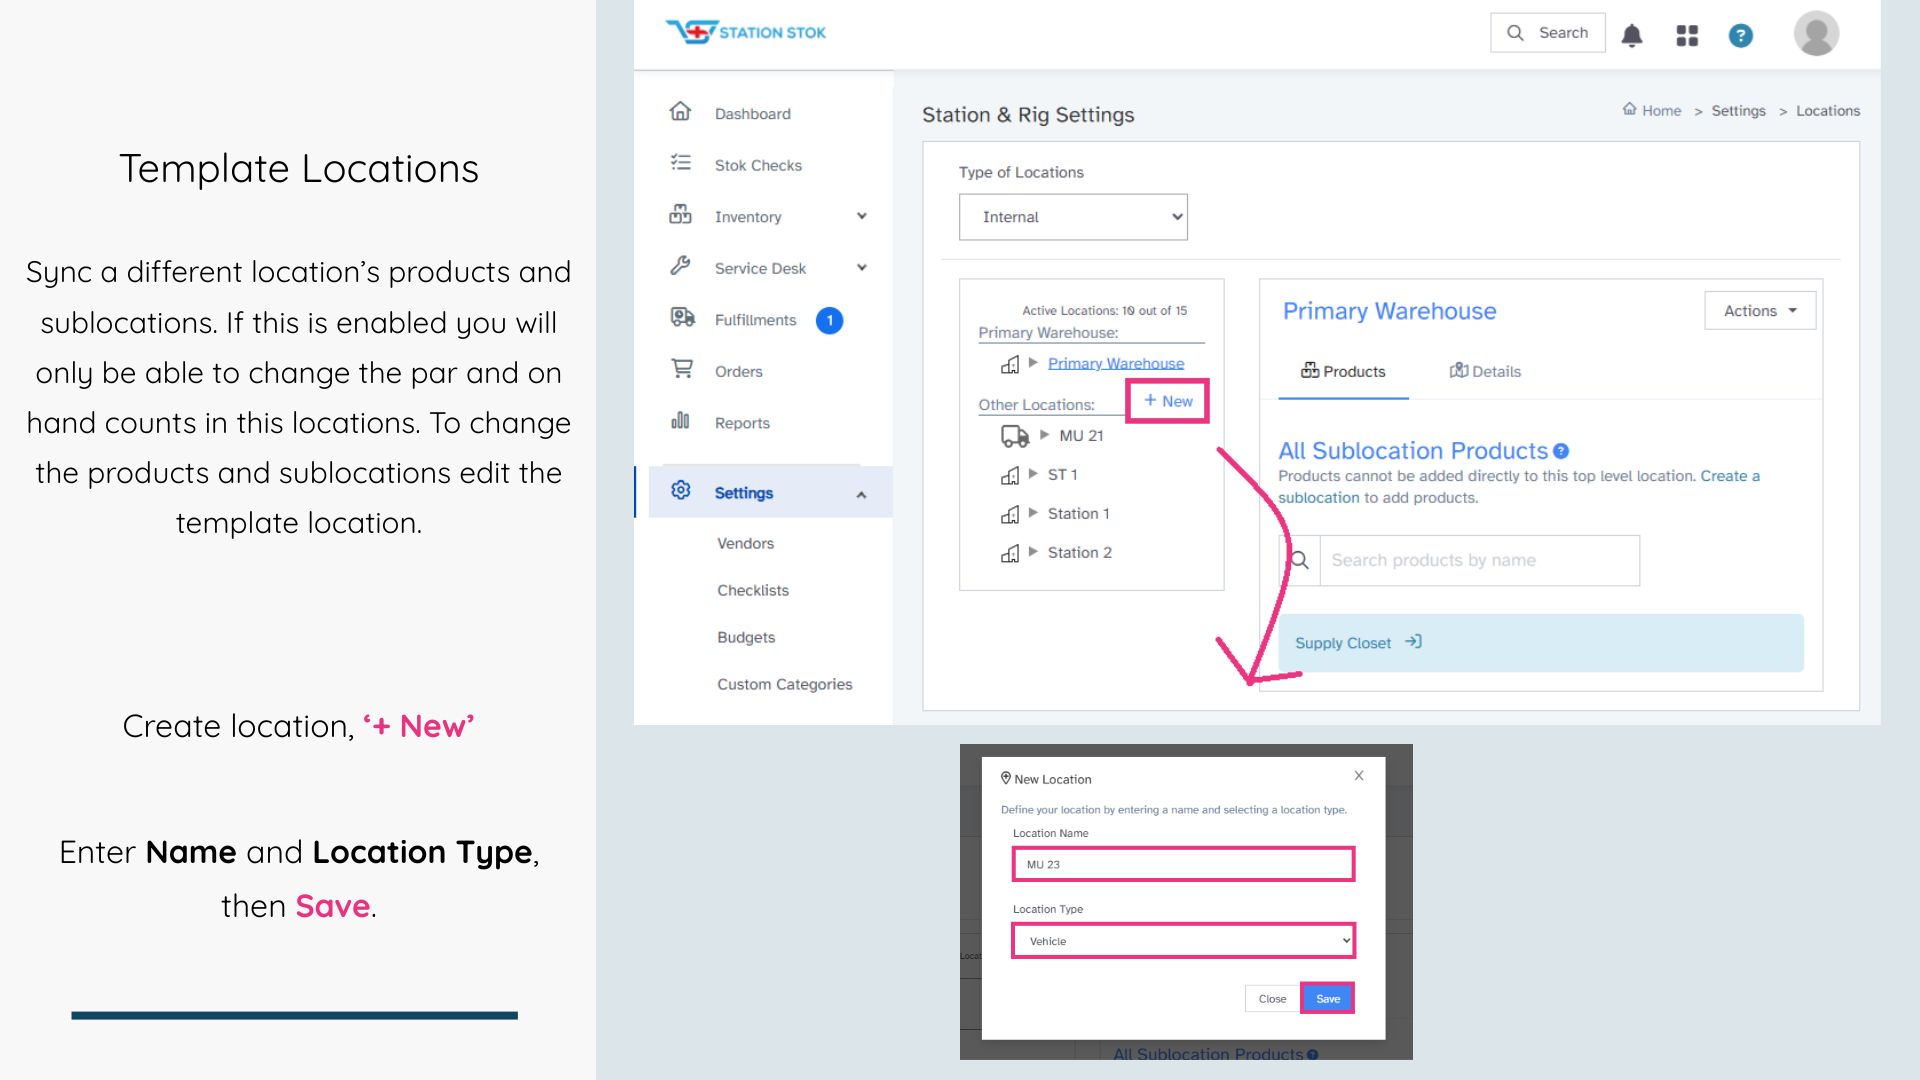
Task: Open the apps grid icon
Action: (x=1687, y=36)
